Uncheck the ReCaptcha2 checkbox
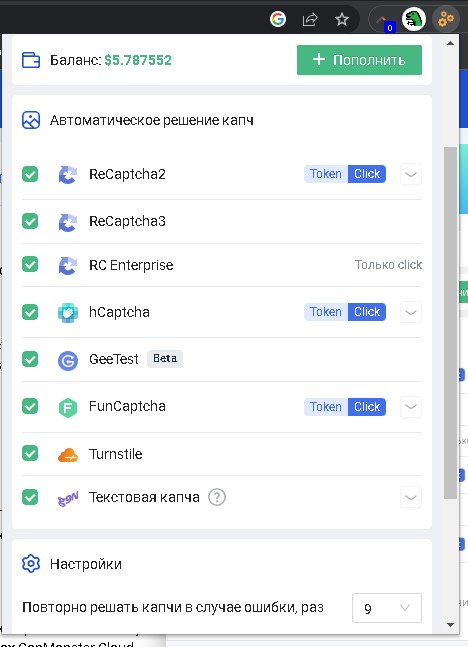This screenshot has height=647, width=468. (30, 174)
